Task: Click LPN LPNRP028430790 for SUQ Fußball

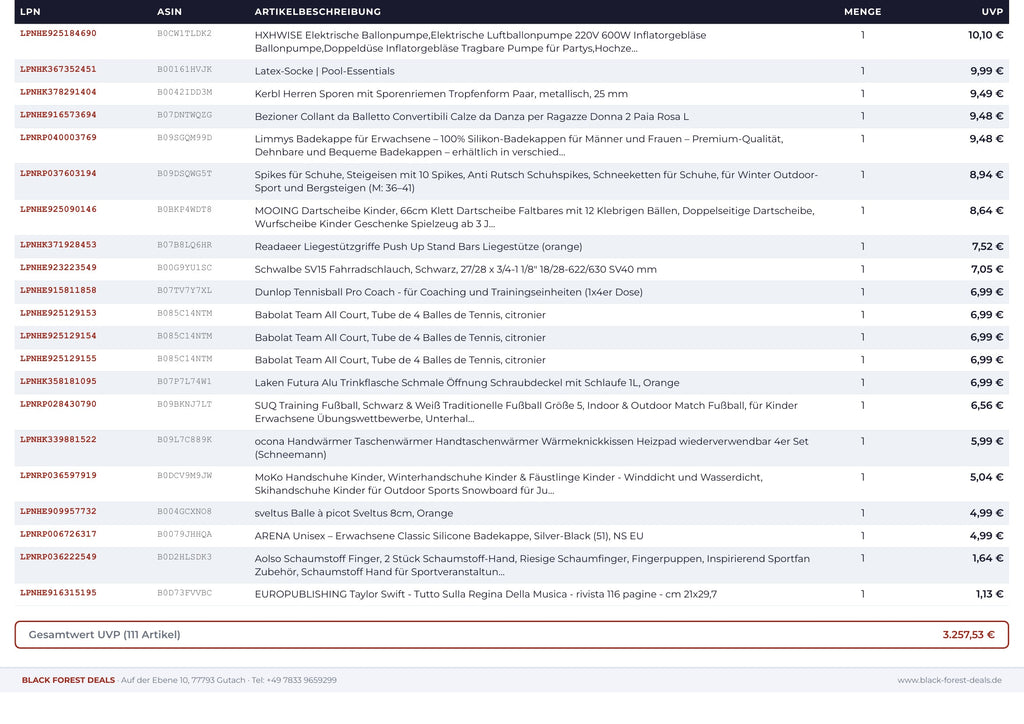Action: (x=58, y=404)
